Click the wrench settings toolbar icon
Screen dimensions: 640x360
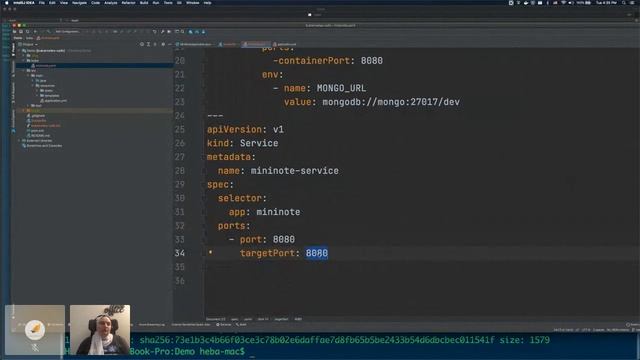(x=162, y=31)
